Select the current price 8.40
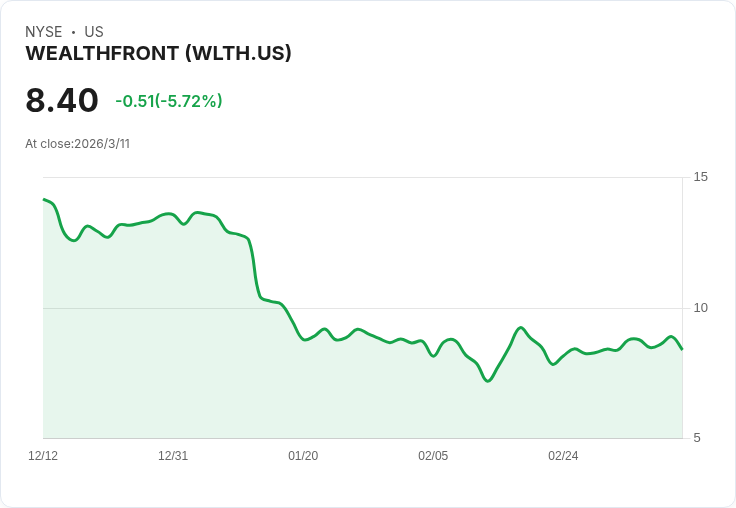 point(62,100)
